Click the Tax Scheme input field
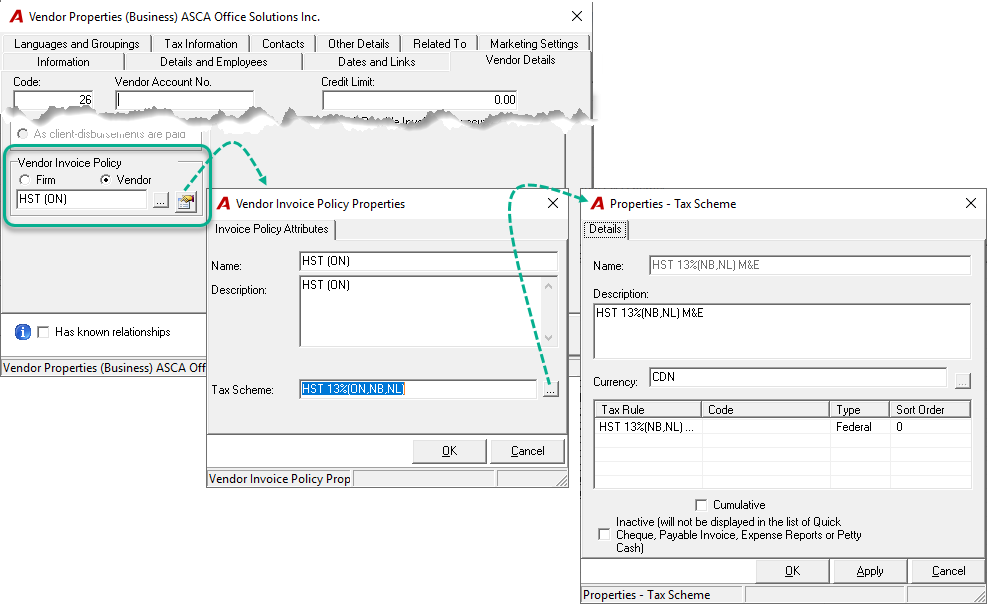Image resolution: width=987 pixels, height=604 pixels. pyautogui.click(x=419, y=389)
